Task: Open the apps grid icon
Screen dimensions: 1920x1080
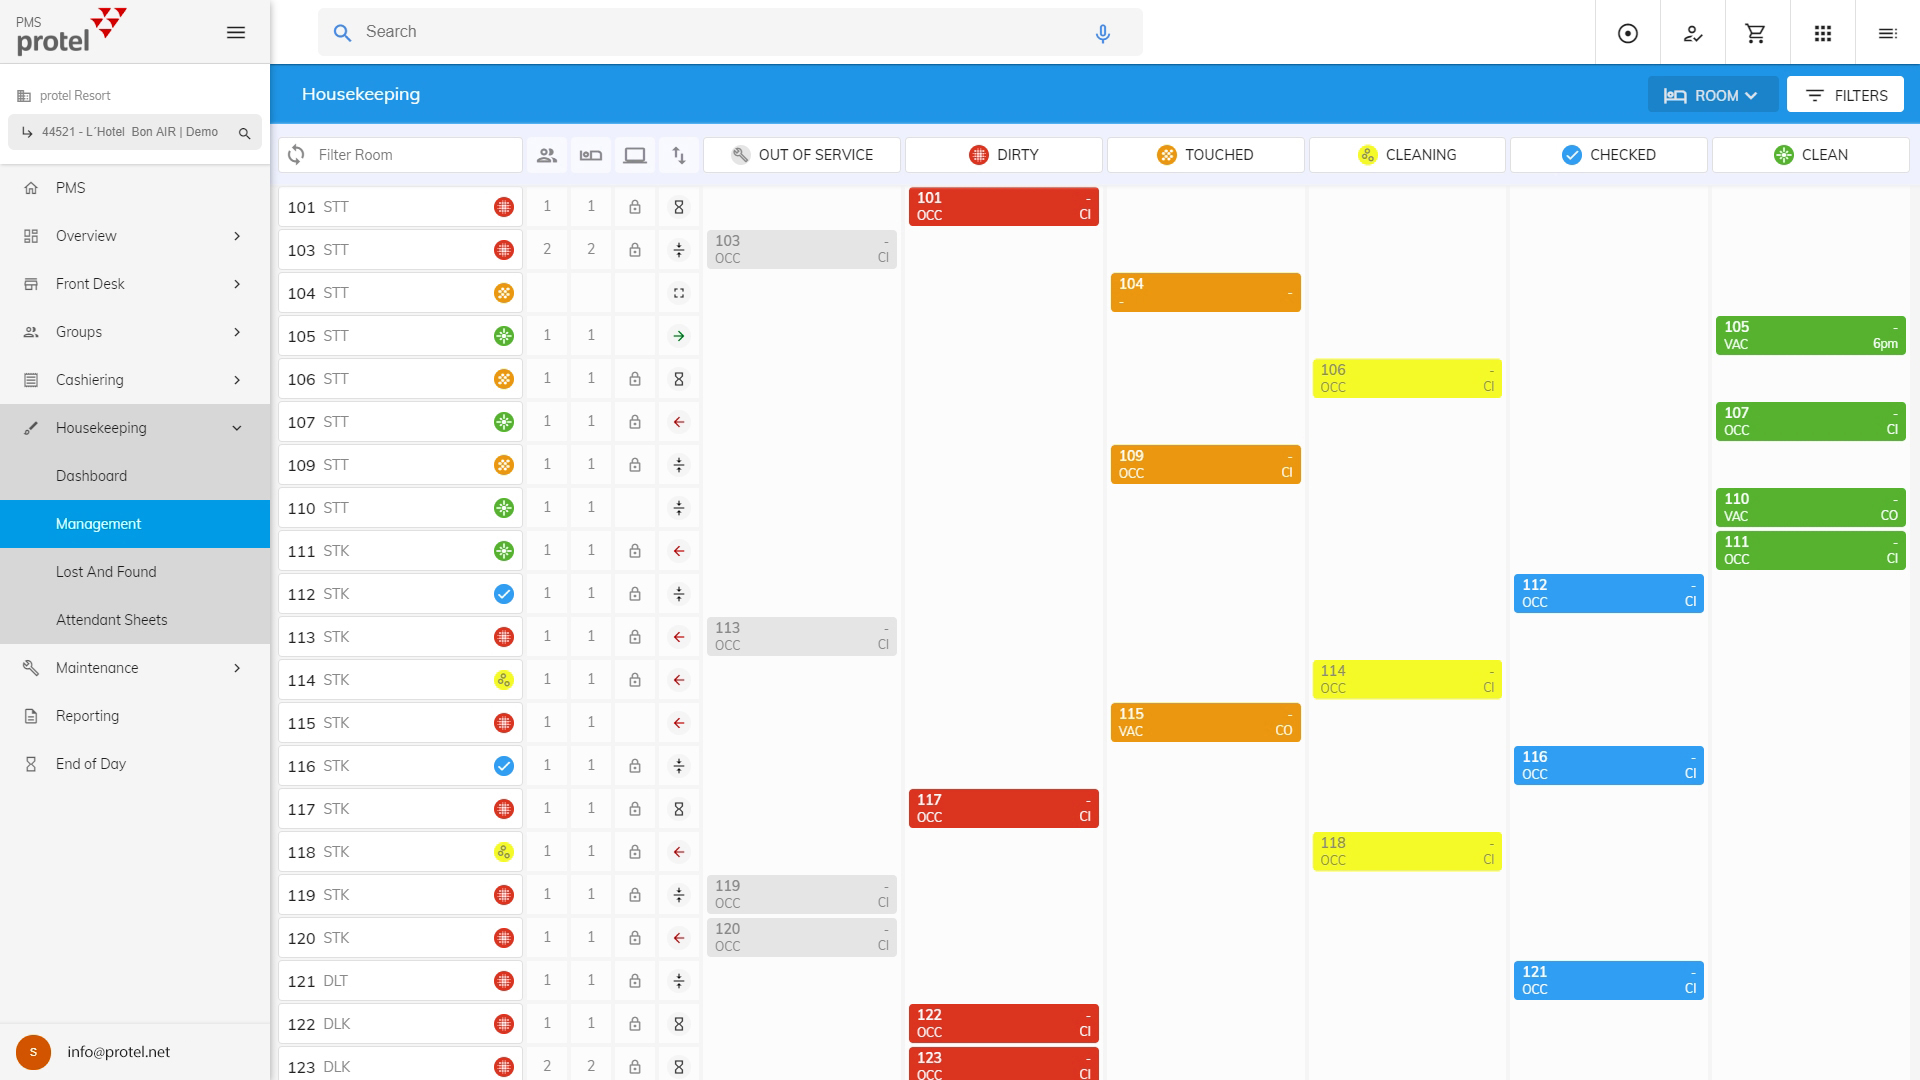Action: [x=1822, y=33]
